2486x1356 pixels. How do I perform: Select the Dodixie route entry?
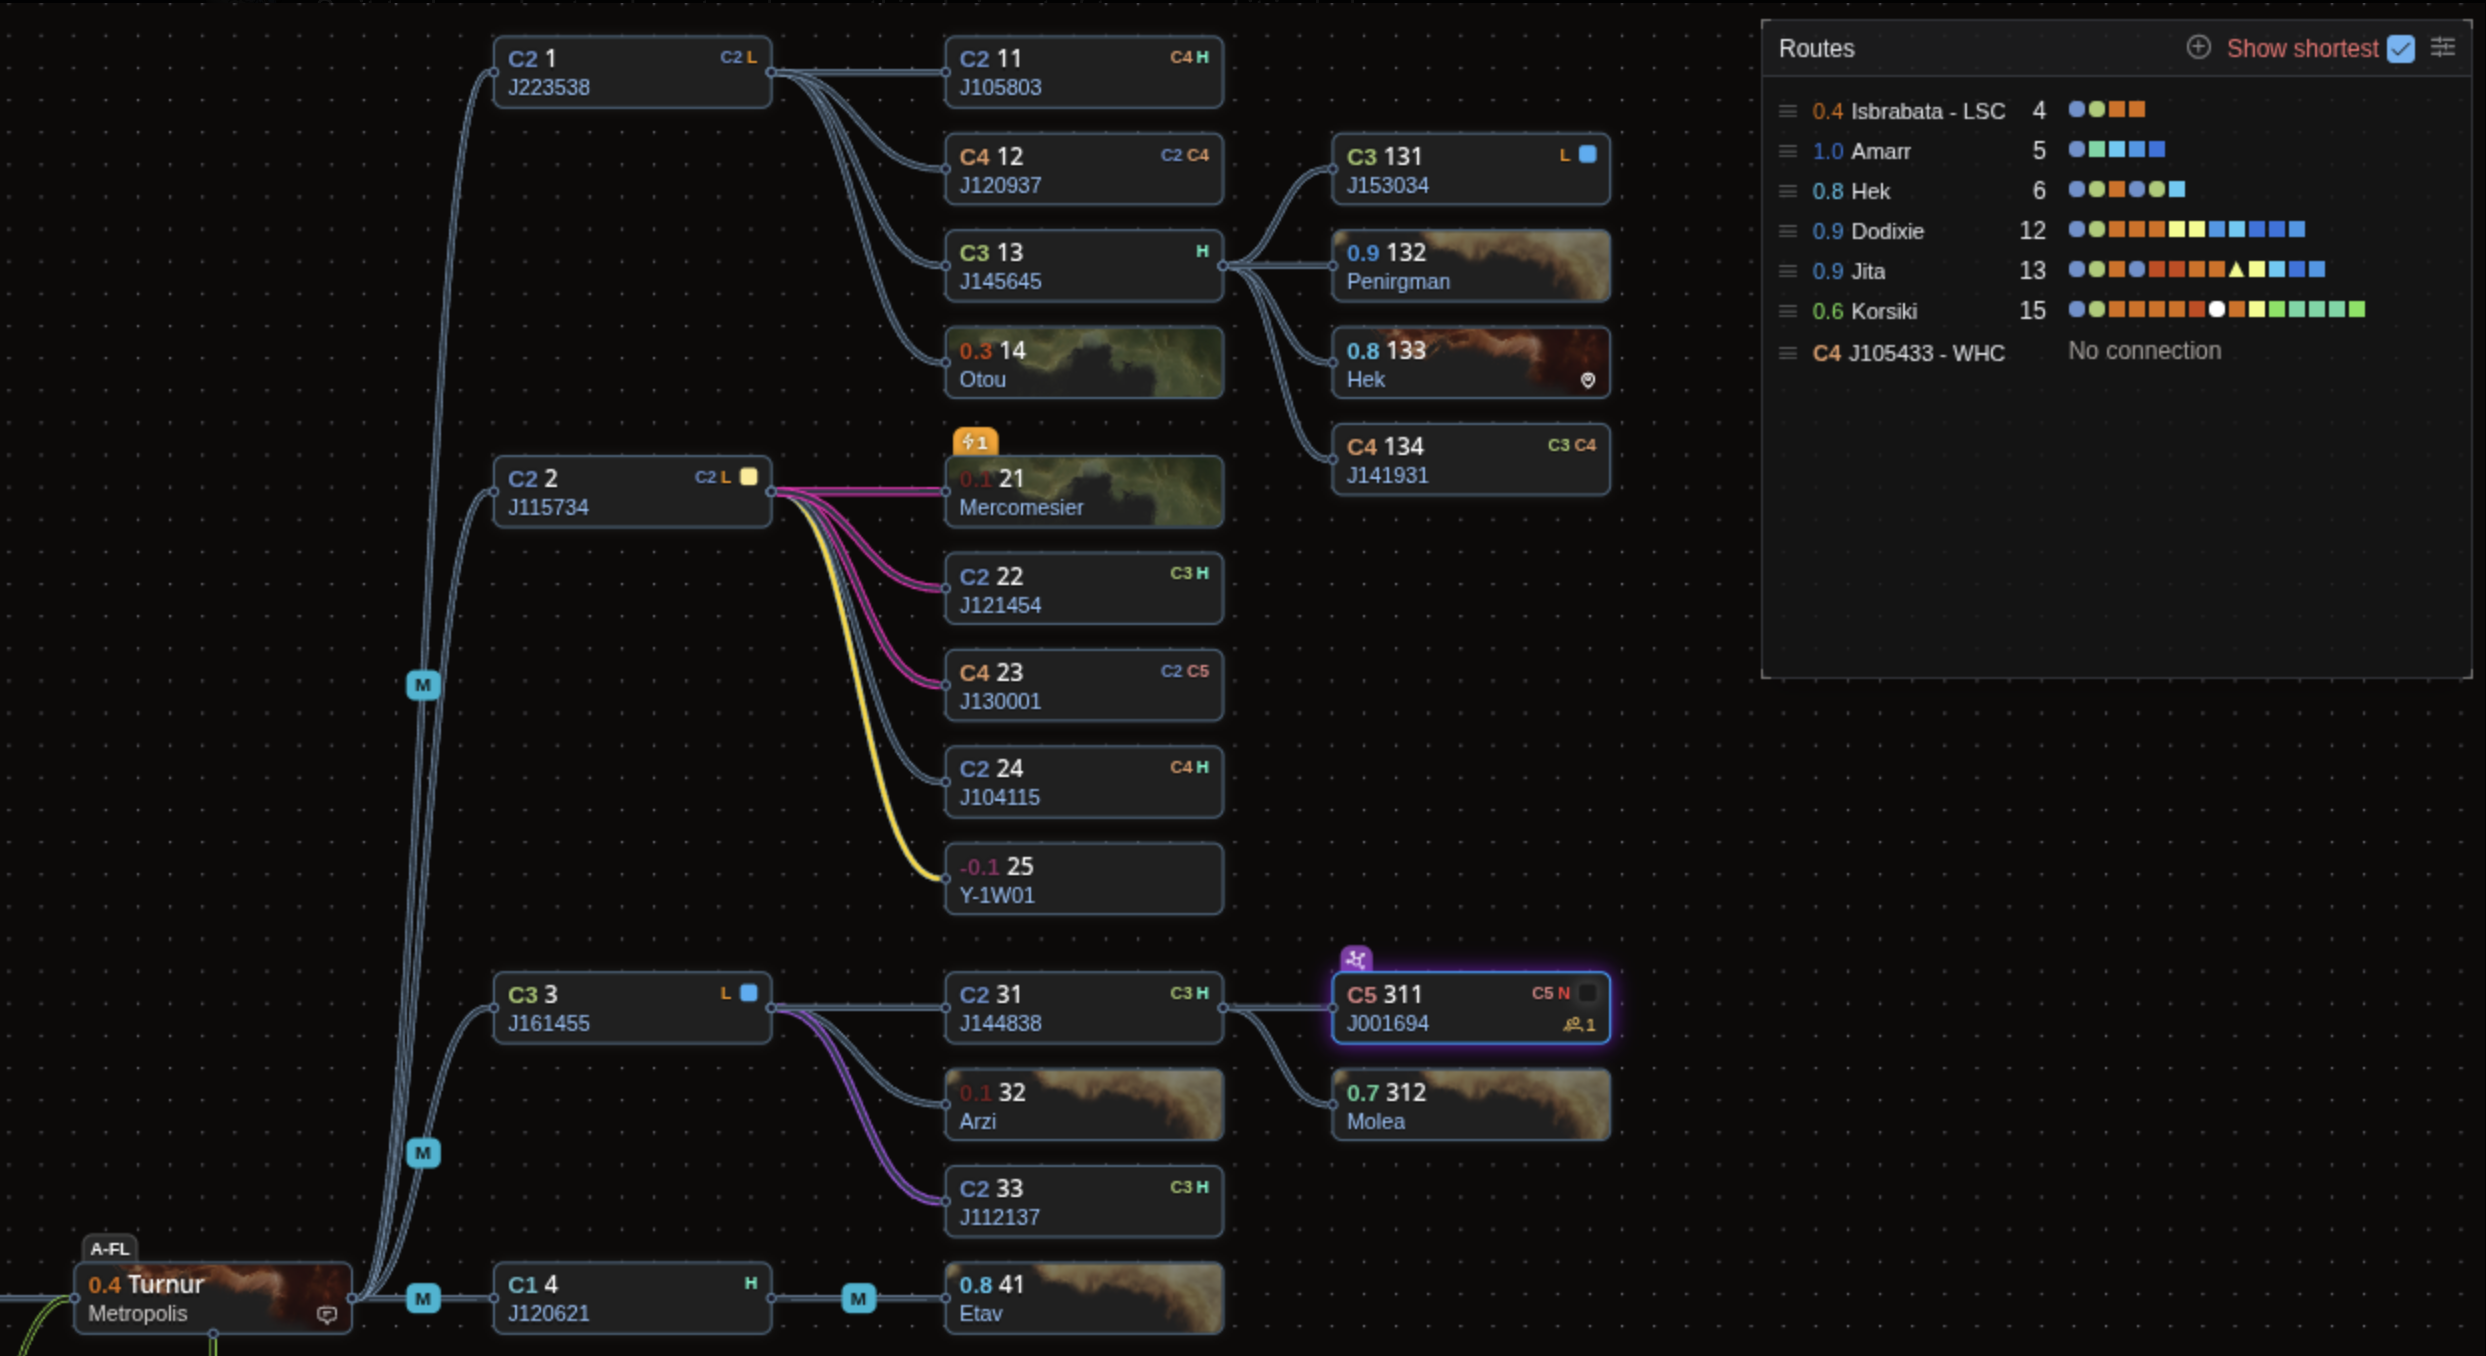1887,231
